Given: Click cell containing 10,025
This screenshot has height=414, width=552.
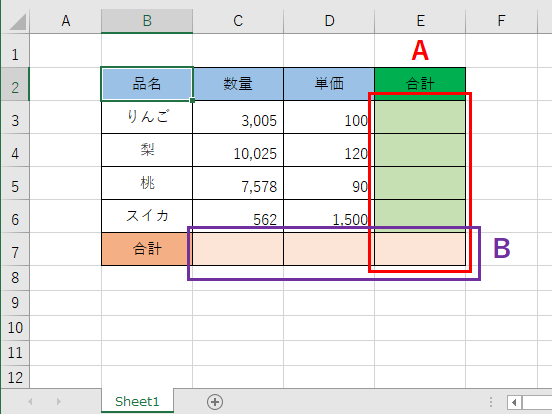Looking at the screenshot, I should (238, 150).
